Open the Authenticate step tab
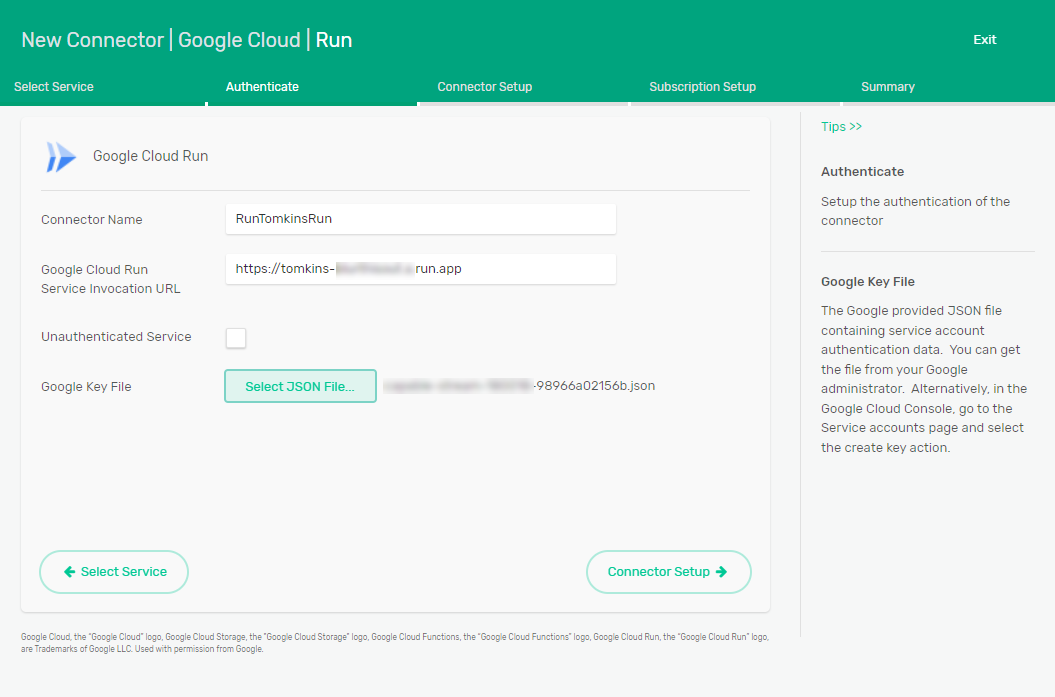1055x697 pixels. tap(262, 87)
